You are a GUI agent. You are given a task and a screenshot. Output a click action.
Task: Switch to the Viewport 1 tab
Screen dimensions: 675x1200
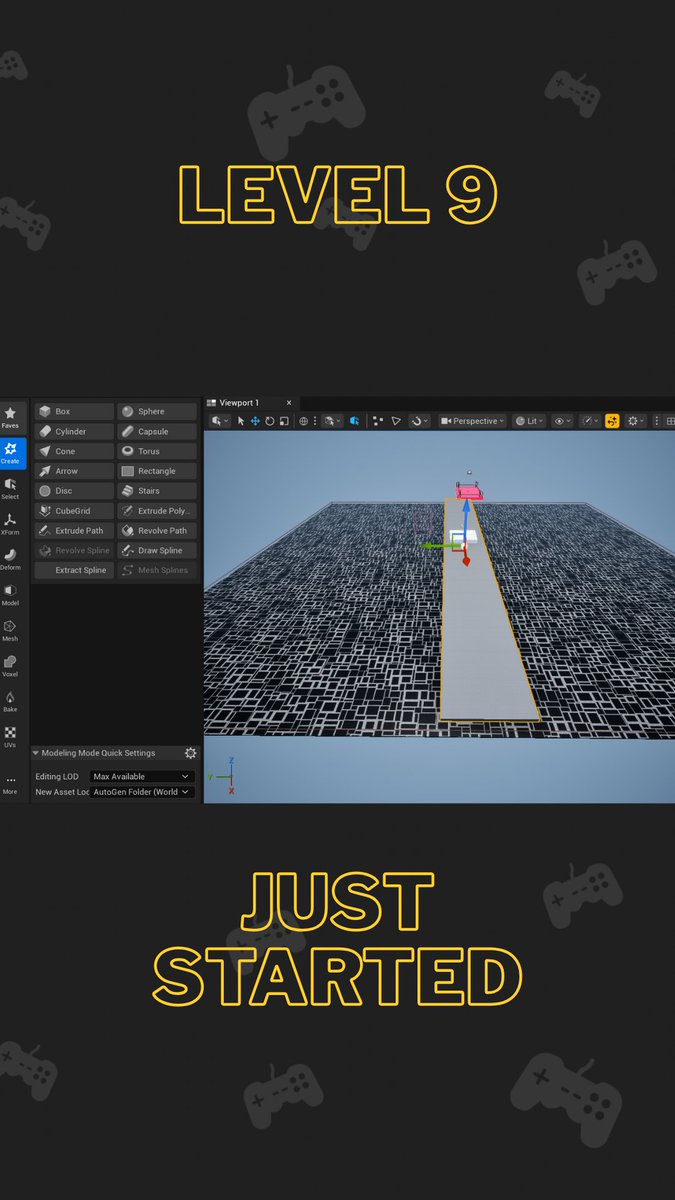(239, 402)
